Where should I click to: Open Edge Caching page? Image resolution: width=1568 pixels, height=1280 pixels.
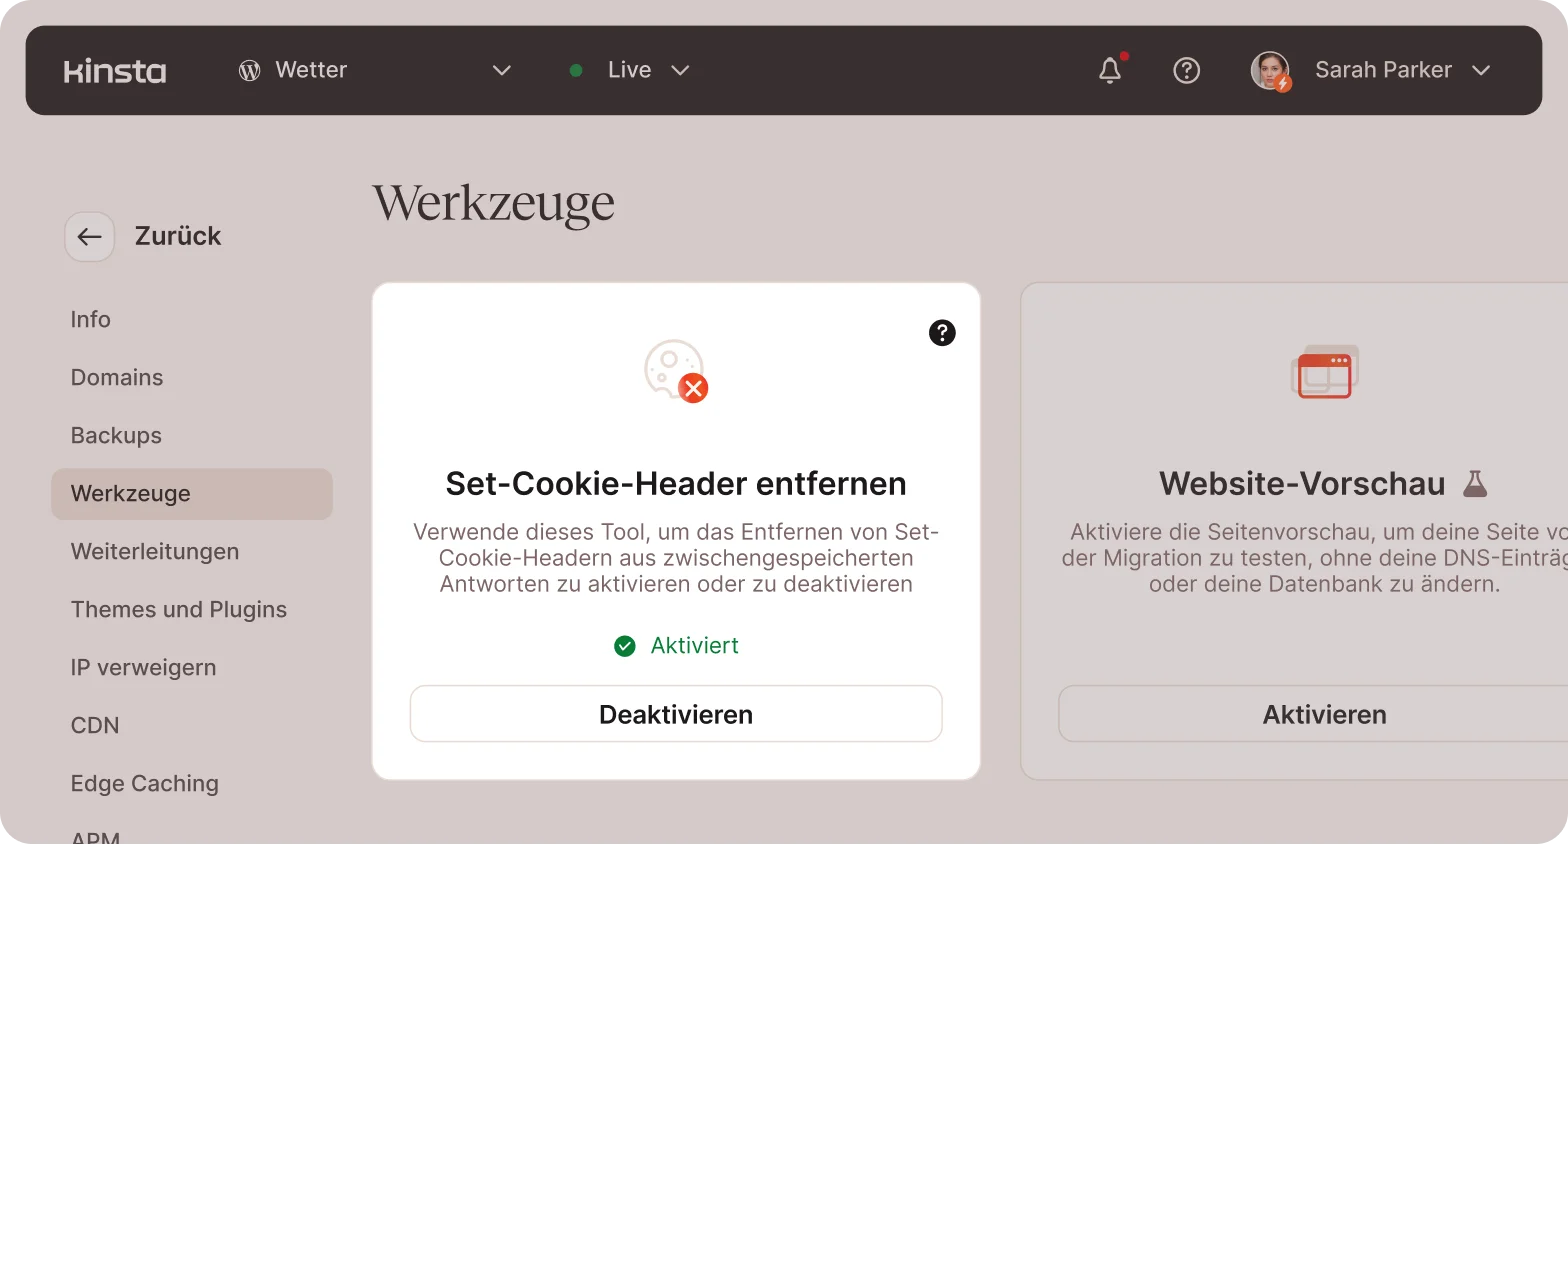pyautogui.click(x=145, y=784)
